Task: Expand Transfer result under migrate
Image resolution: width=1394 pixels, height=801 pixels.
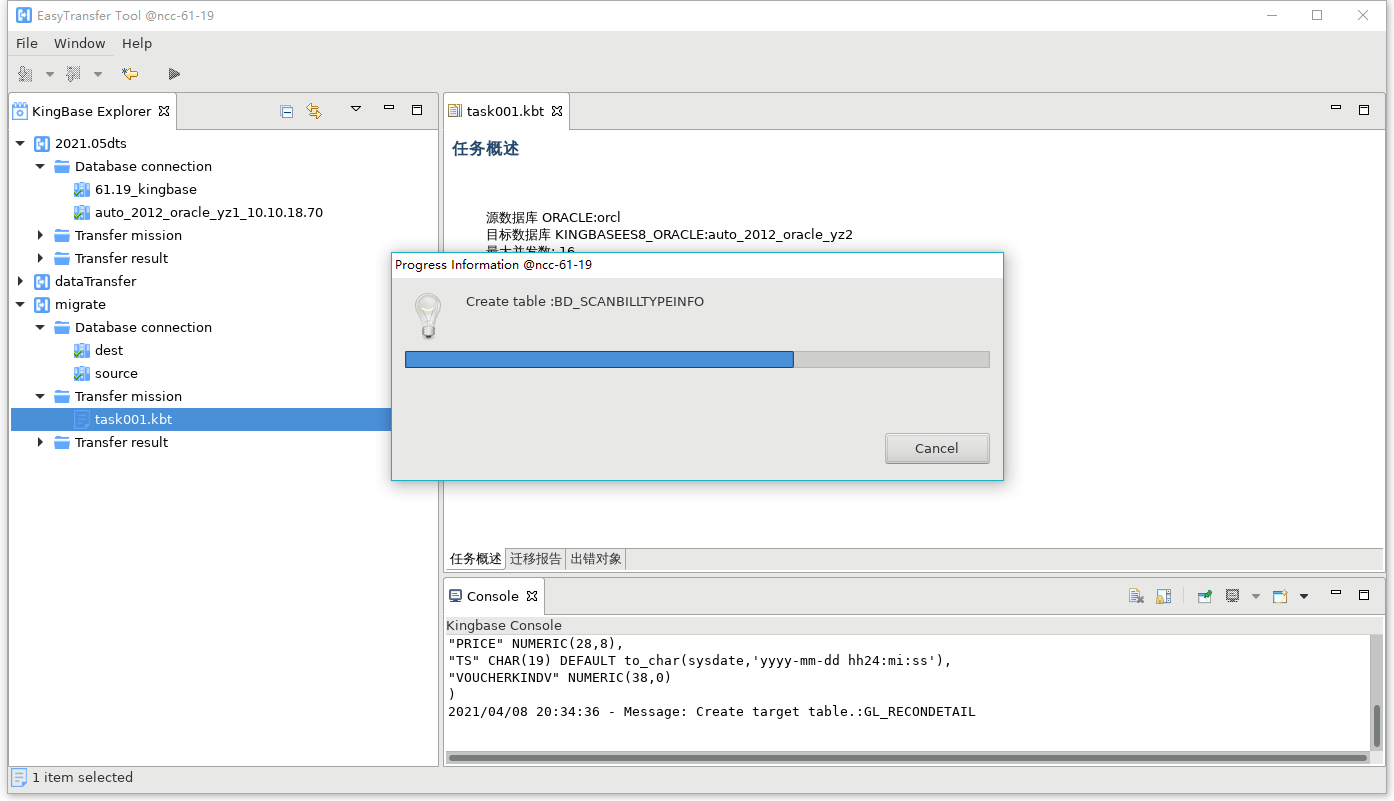Action: point(40,443)
